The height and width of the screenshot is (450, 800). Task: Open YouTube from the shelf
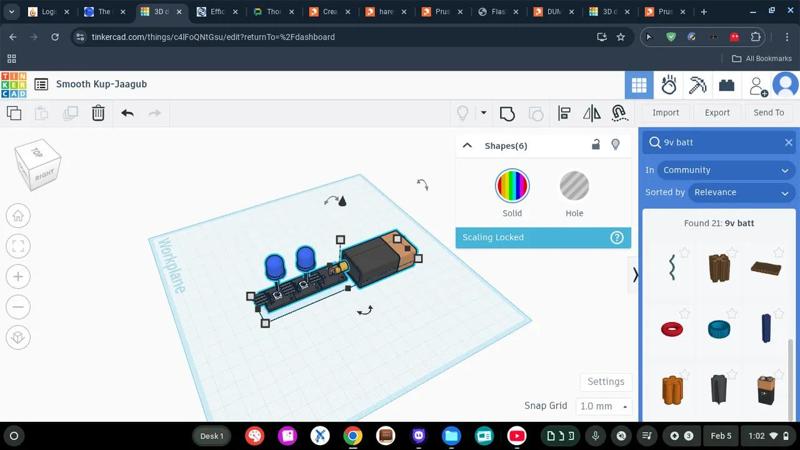(x=516, y=436)
